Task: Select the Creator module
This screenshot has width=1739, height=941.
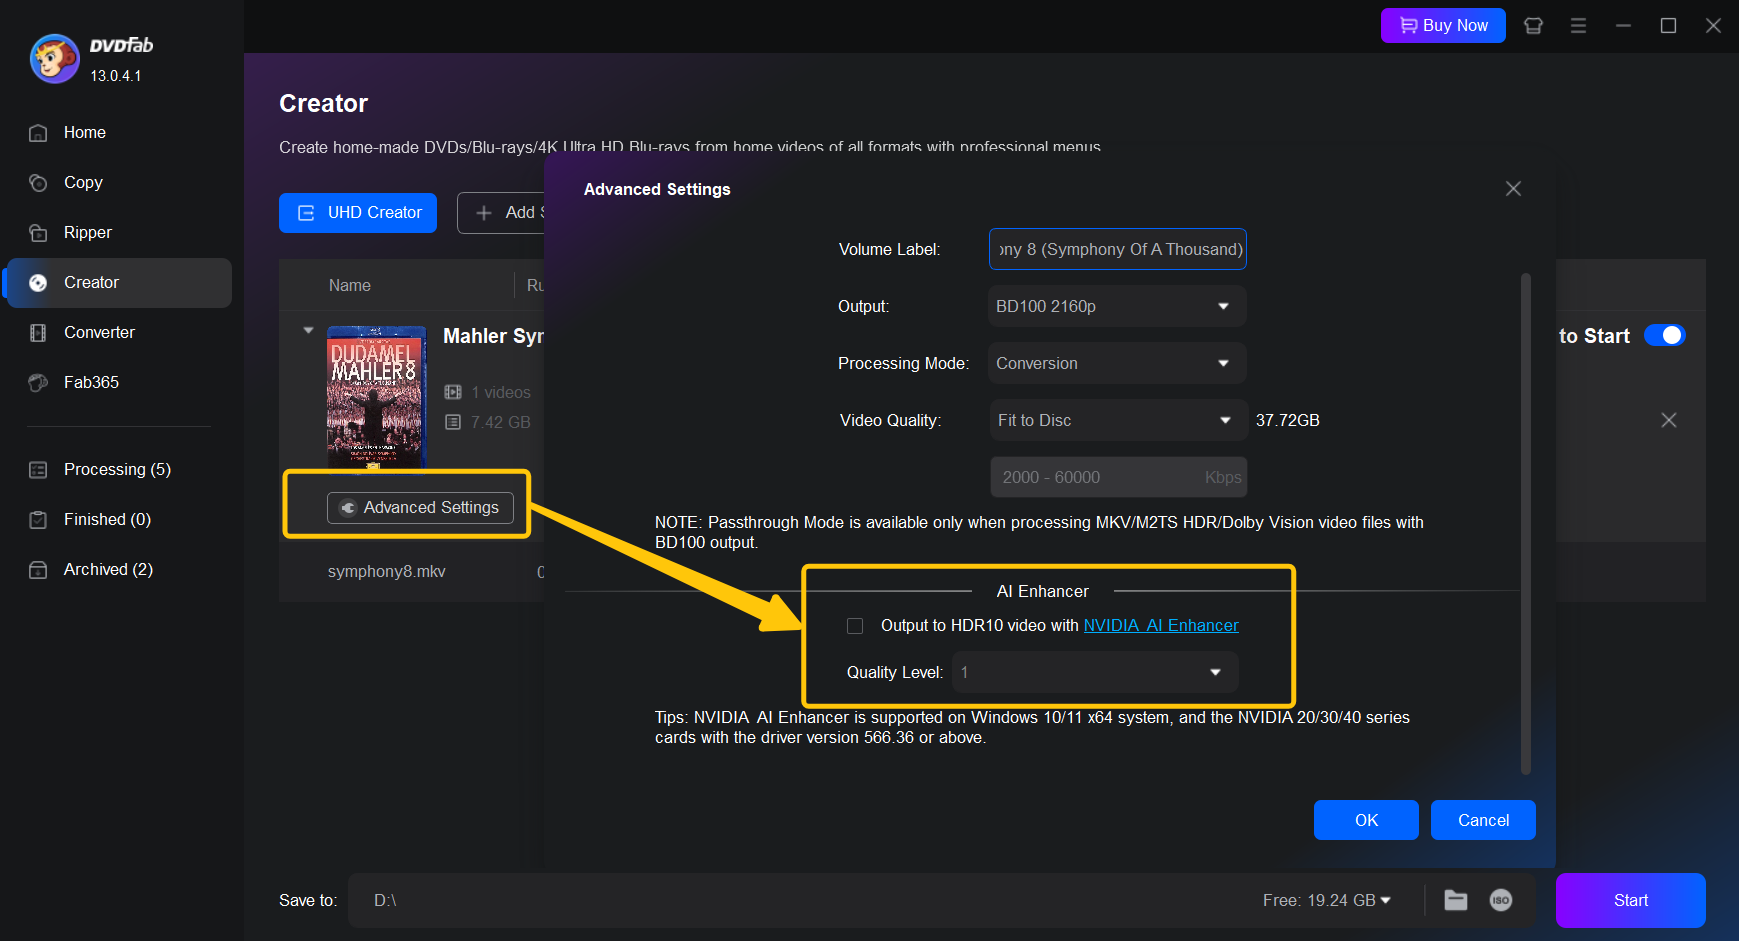Action: tap(119, 283)
